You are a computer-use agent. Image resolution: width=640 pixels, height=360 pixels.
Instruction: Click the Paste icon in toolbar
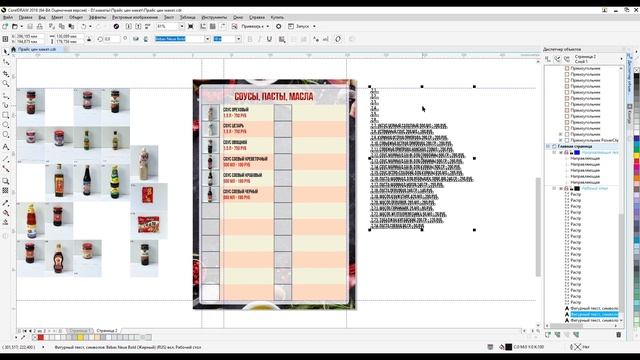click(71, 26)
